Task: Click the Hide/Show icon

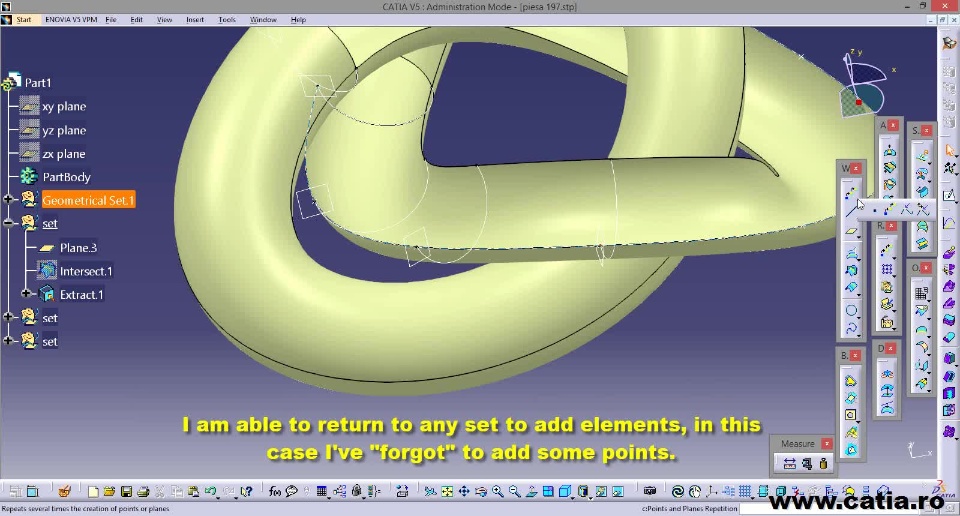Action: point(601,491)
